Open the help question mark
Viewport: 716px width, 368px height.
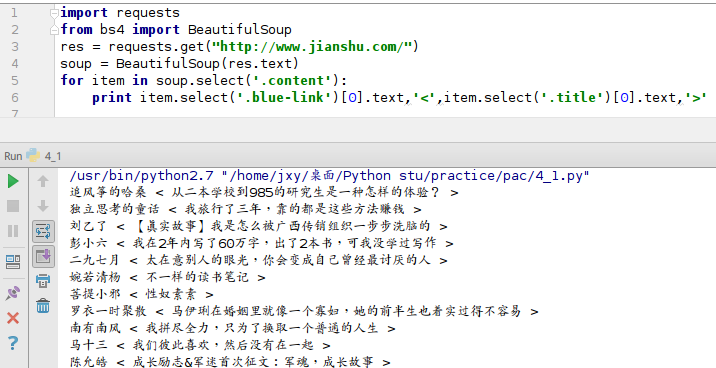[13, 342]
